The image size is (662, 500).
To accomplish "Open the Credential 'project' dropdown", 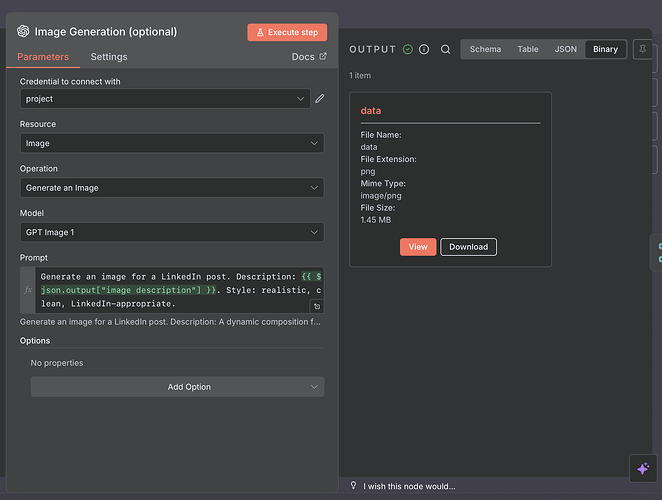I will tap(165, 99).
